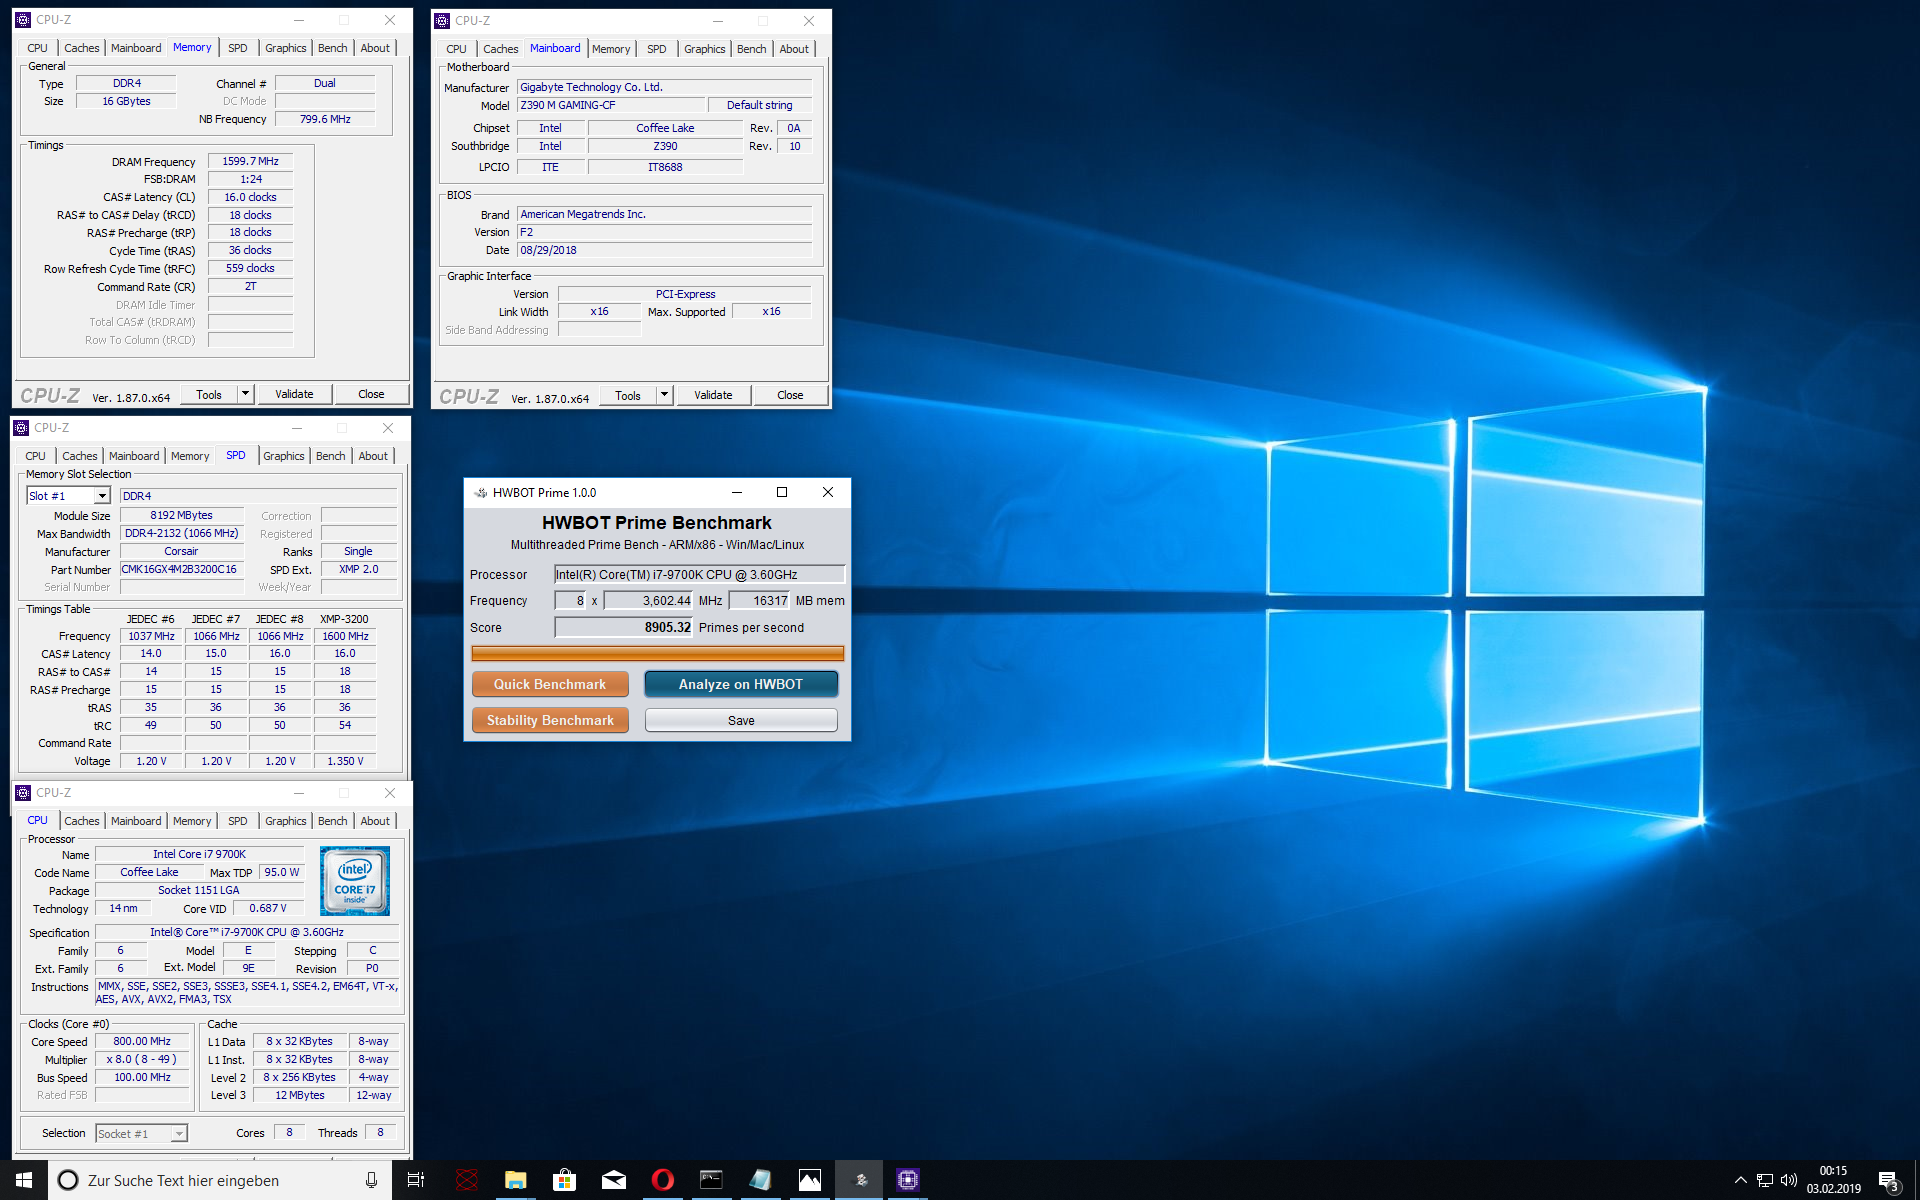Expand the Tools dropdown arrow in the Mainboard window
This screenshot has width=1920, height=1200.
pos(664,395)
